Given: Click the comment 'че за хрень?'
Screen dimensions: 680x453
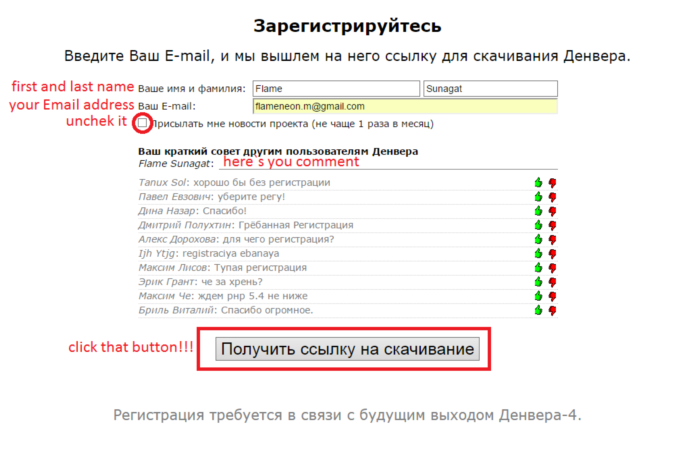Looking at the screenshot, I should point(232,282).
